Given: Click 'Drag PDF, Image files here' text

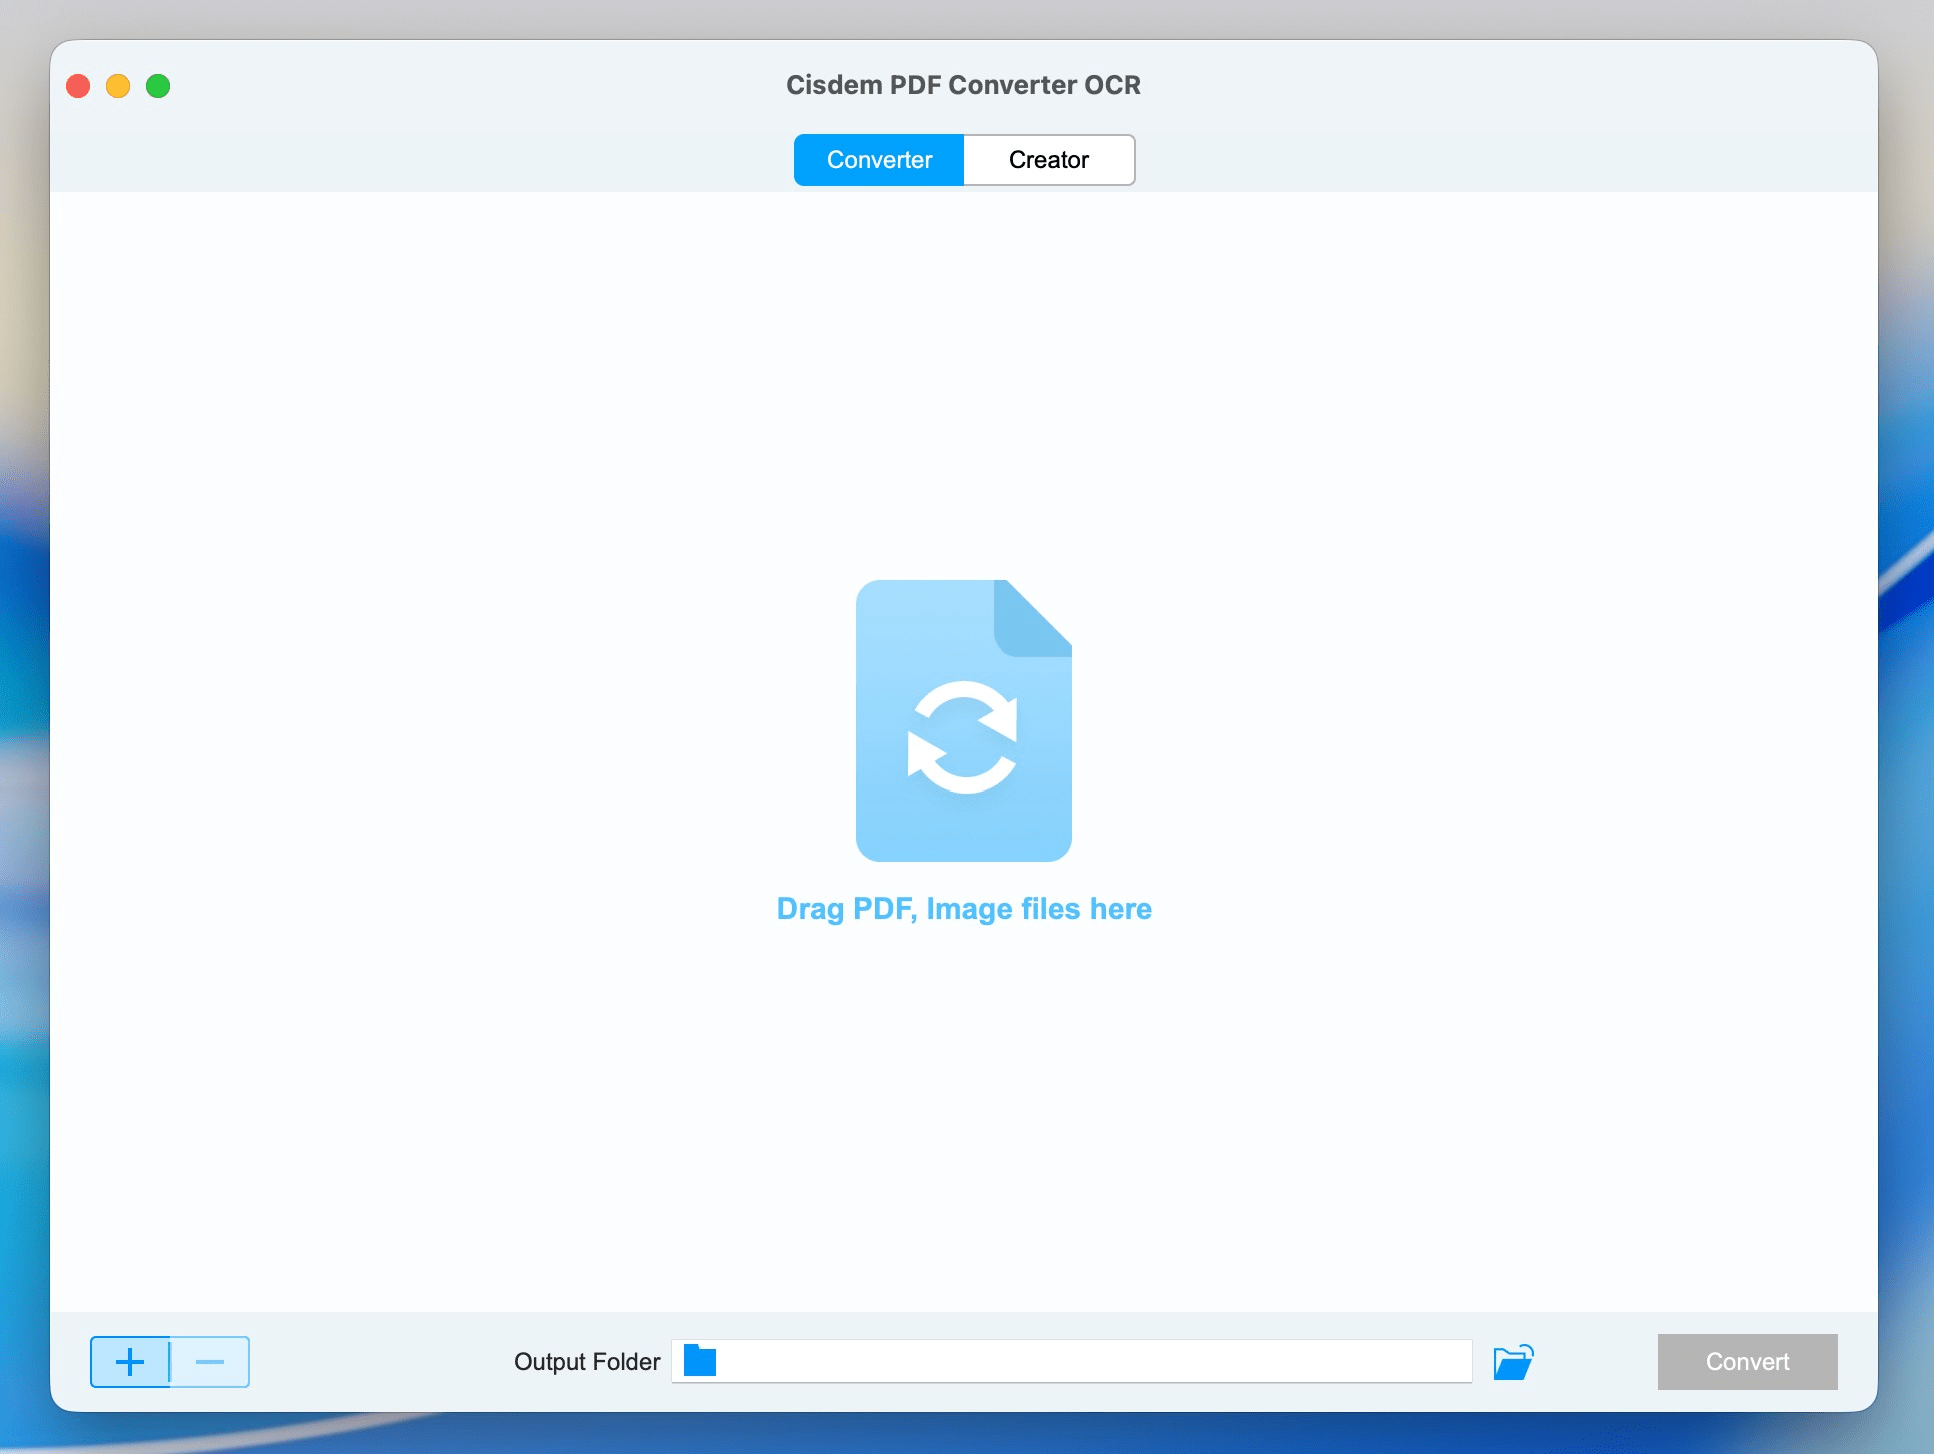Looking at the screenshot, I should point(964,909).
